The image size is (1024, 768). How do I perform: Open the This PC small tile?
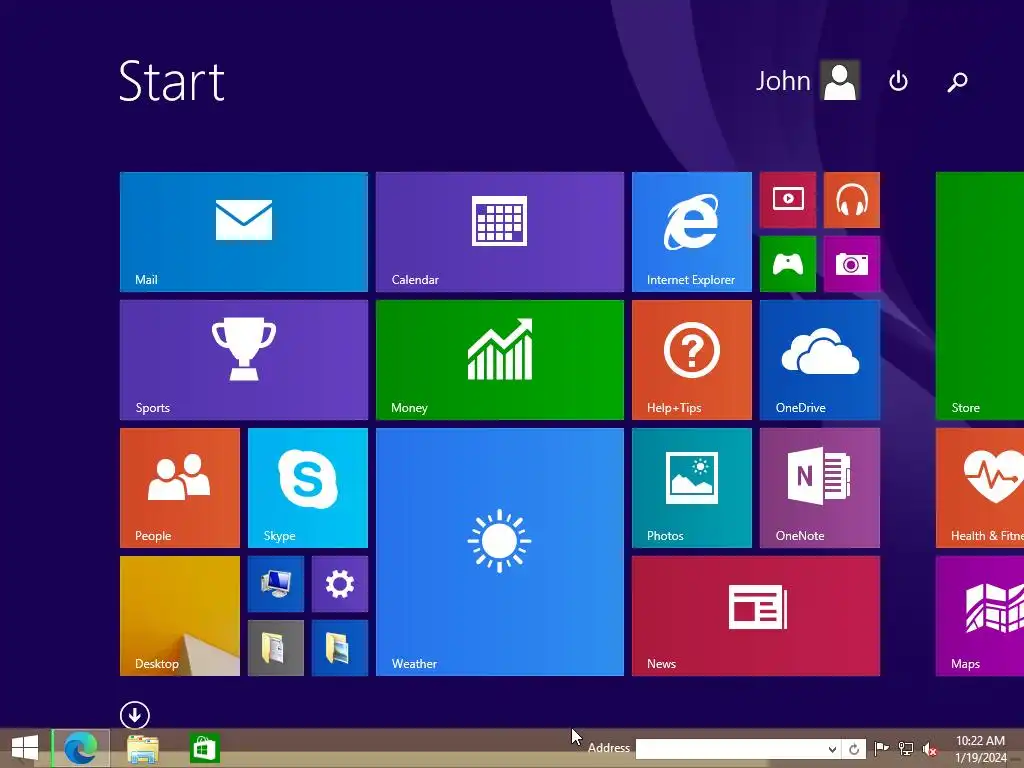point(276,584)
